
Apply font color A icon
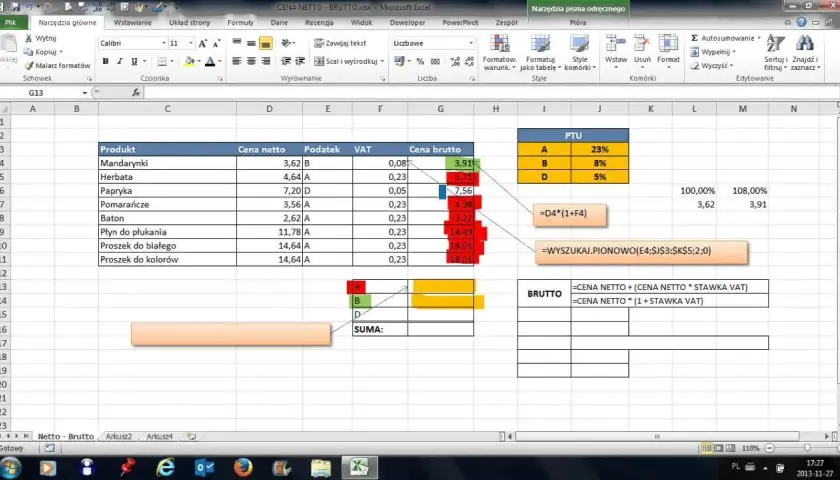[211, 62]
